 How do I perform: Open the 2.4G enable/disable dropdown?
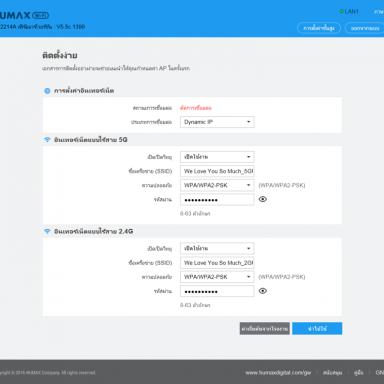point(217,248)
